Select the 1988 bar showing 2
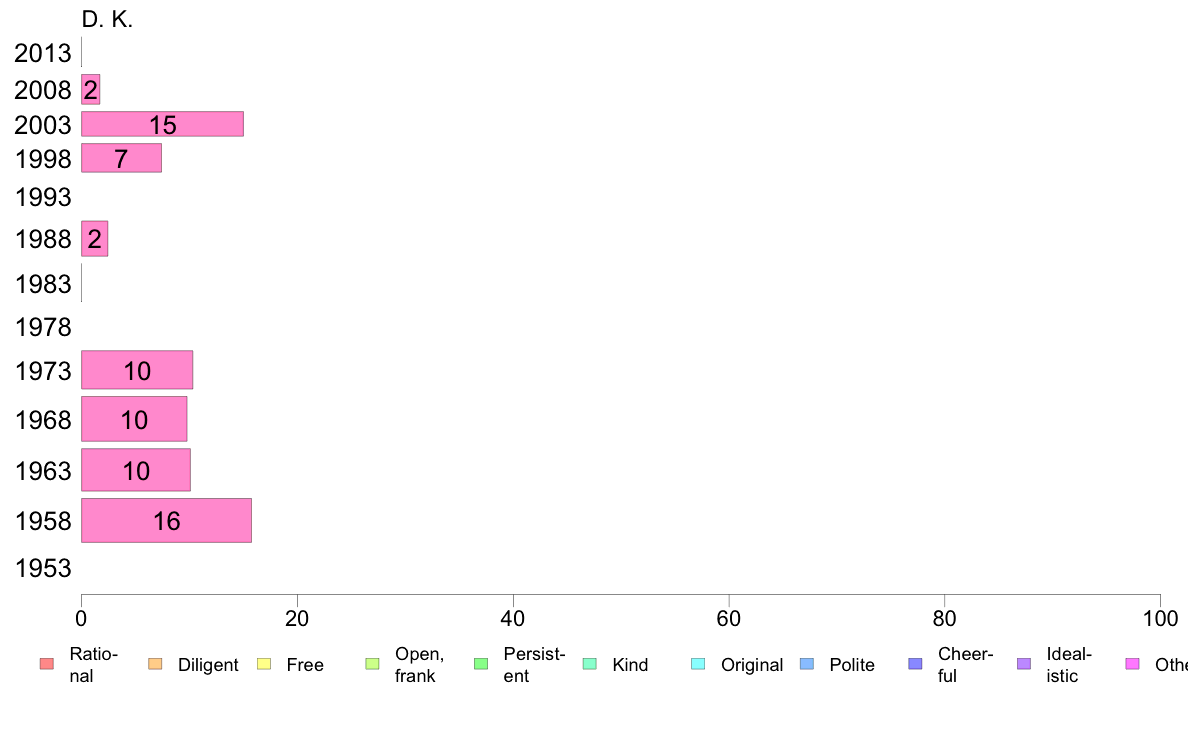The width and height of the screenshot is (1188, 736). (95, 239)
